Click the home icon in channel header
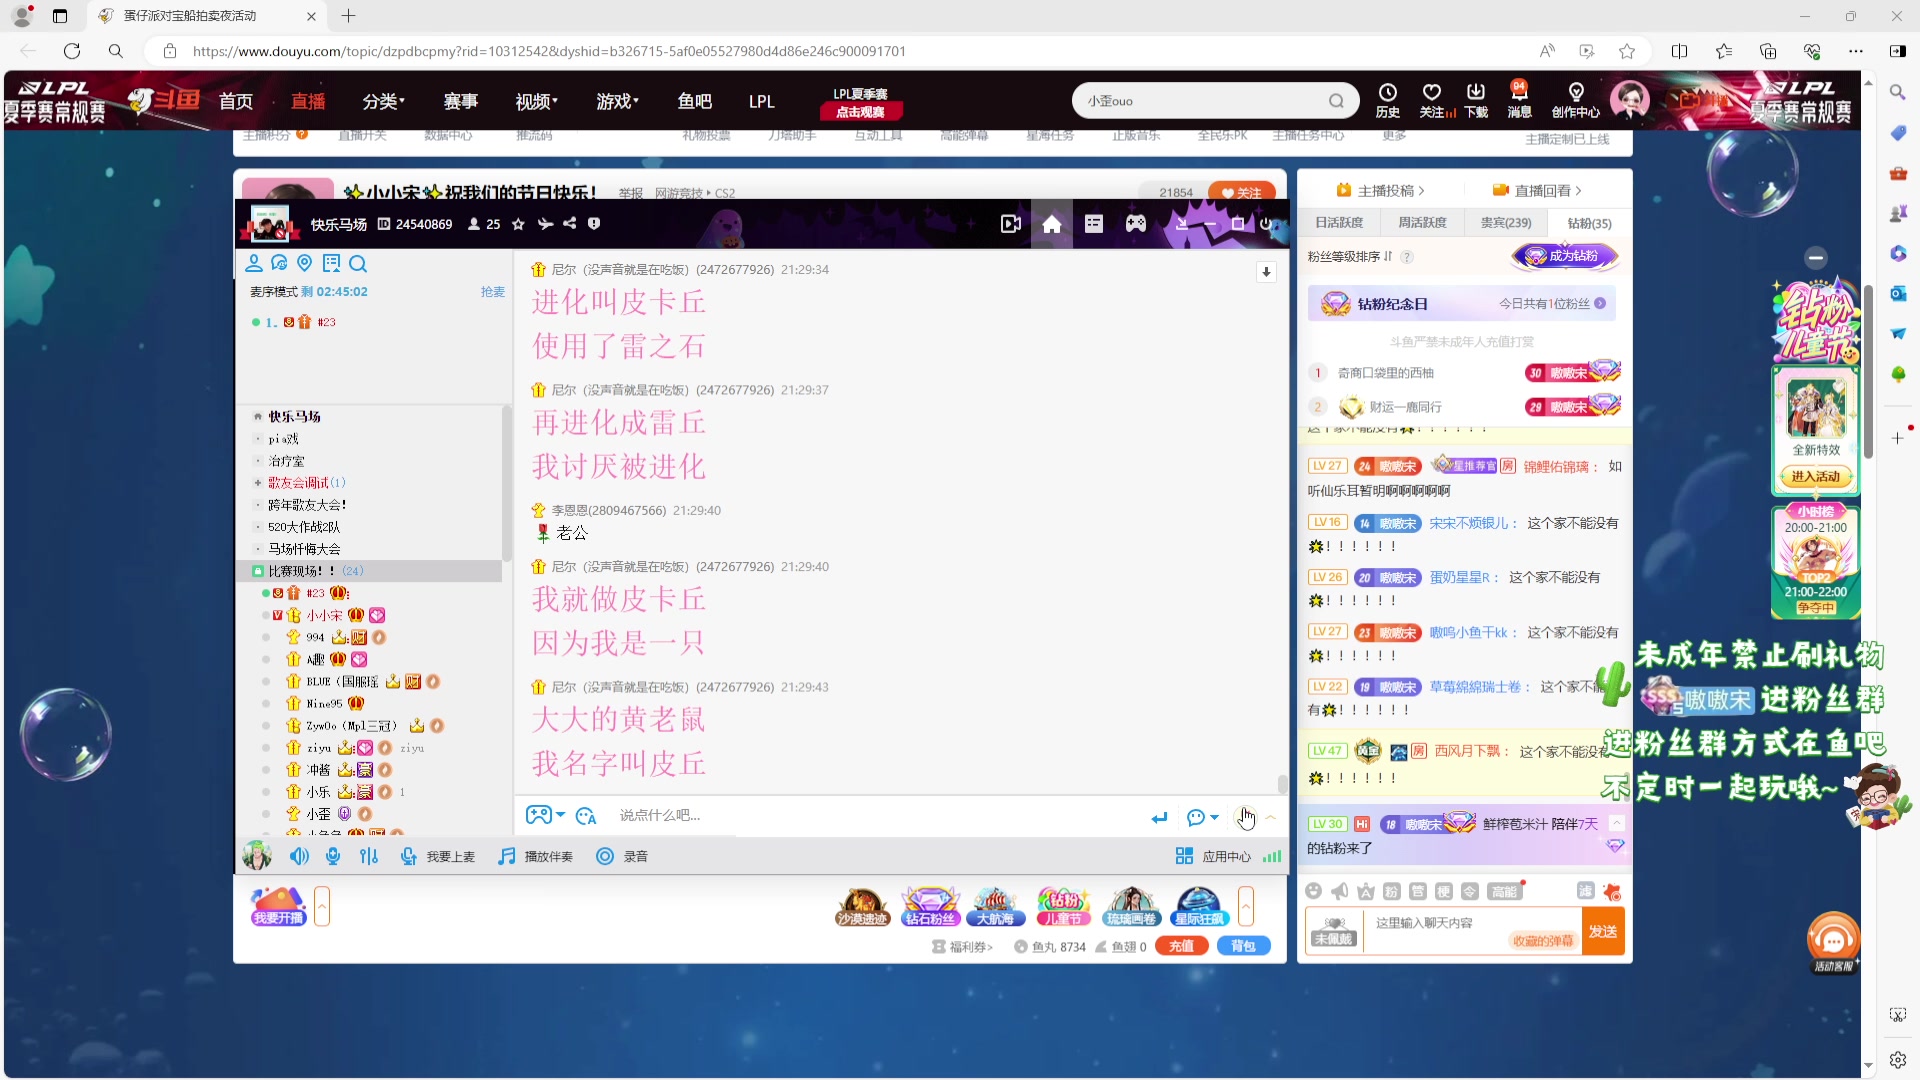Image resolution: width=1920 pixels, height=1080 pixels. click(x=1052, y=224)
